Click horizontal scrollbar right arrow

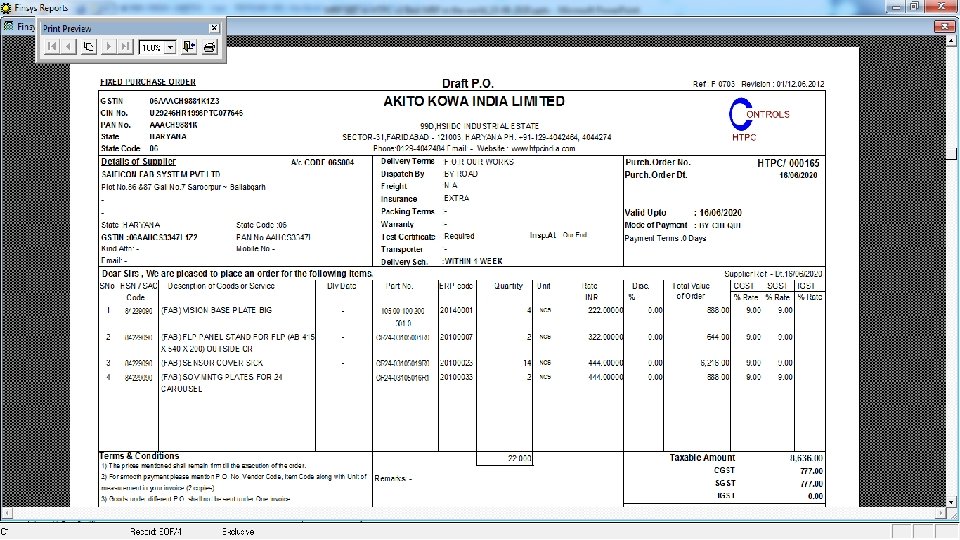point(941,513)
